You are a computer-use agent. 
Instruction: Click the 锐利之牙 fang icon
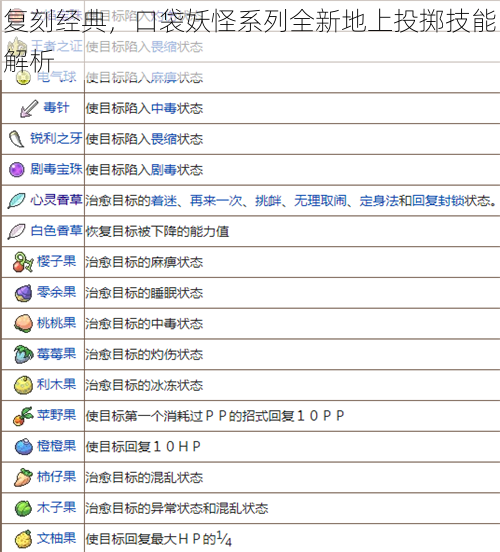(17, 139)
